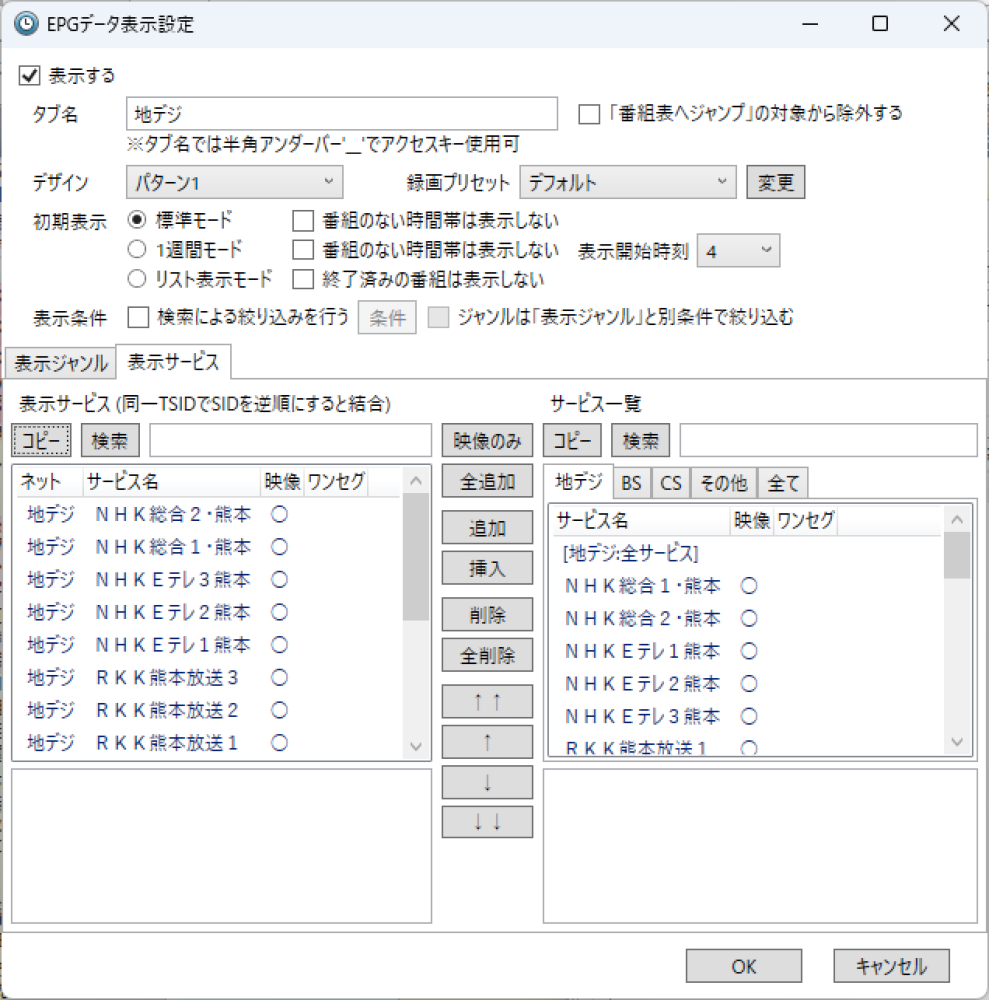989x1000 pixels.
Task: Select ＮＨＫ総合１・熊本 in 表示サービス list
Action: pyautogui.click(x=209, y=547)
